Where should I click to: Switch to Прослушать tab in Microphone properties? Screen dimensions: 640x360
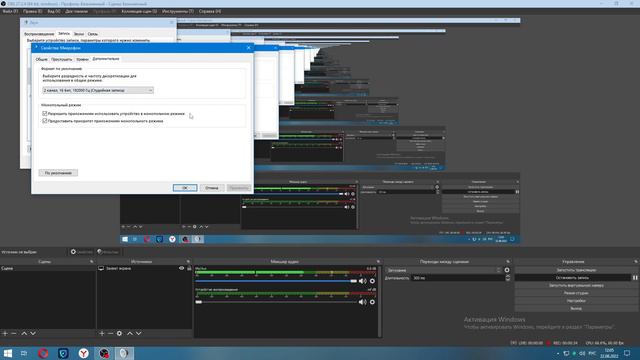pos(61,59)
